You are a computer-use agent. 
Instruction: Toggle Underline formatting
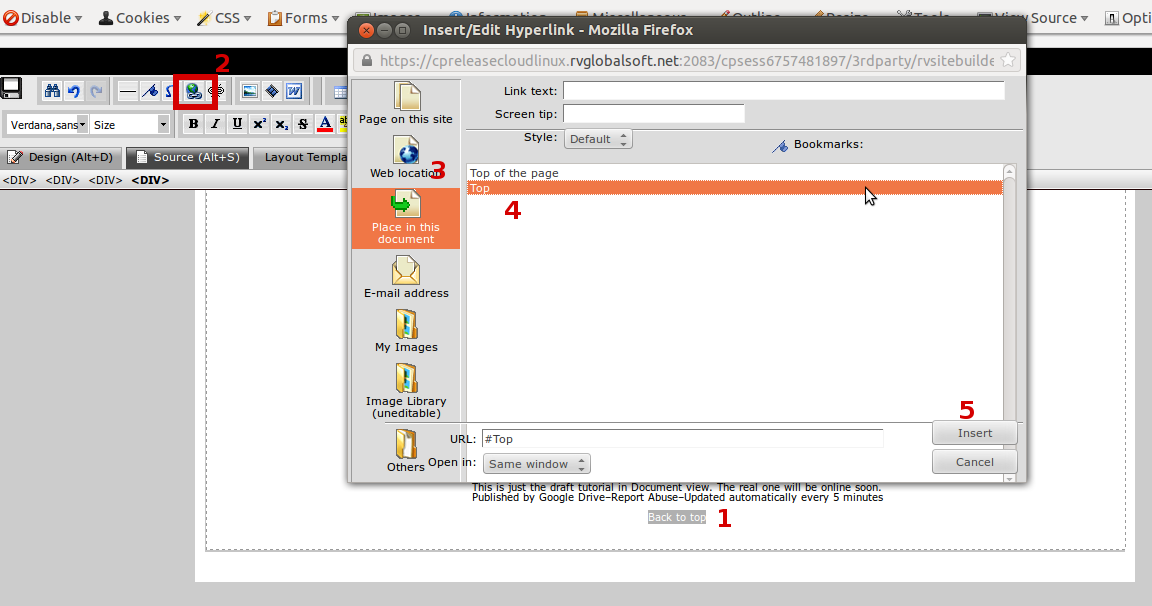[237, 124]
